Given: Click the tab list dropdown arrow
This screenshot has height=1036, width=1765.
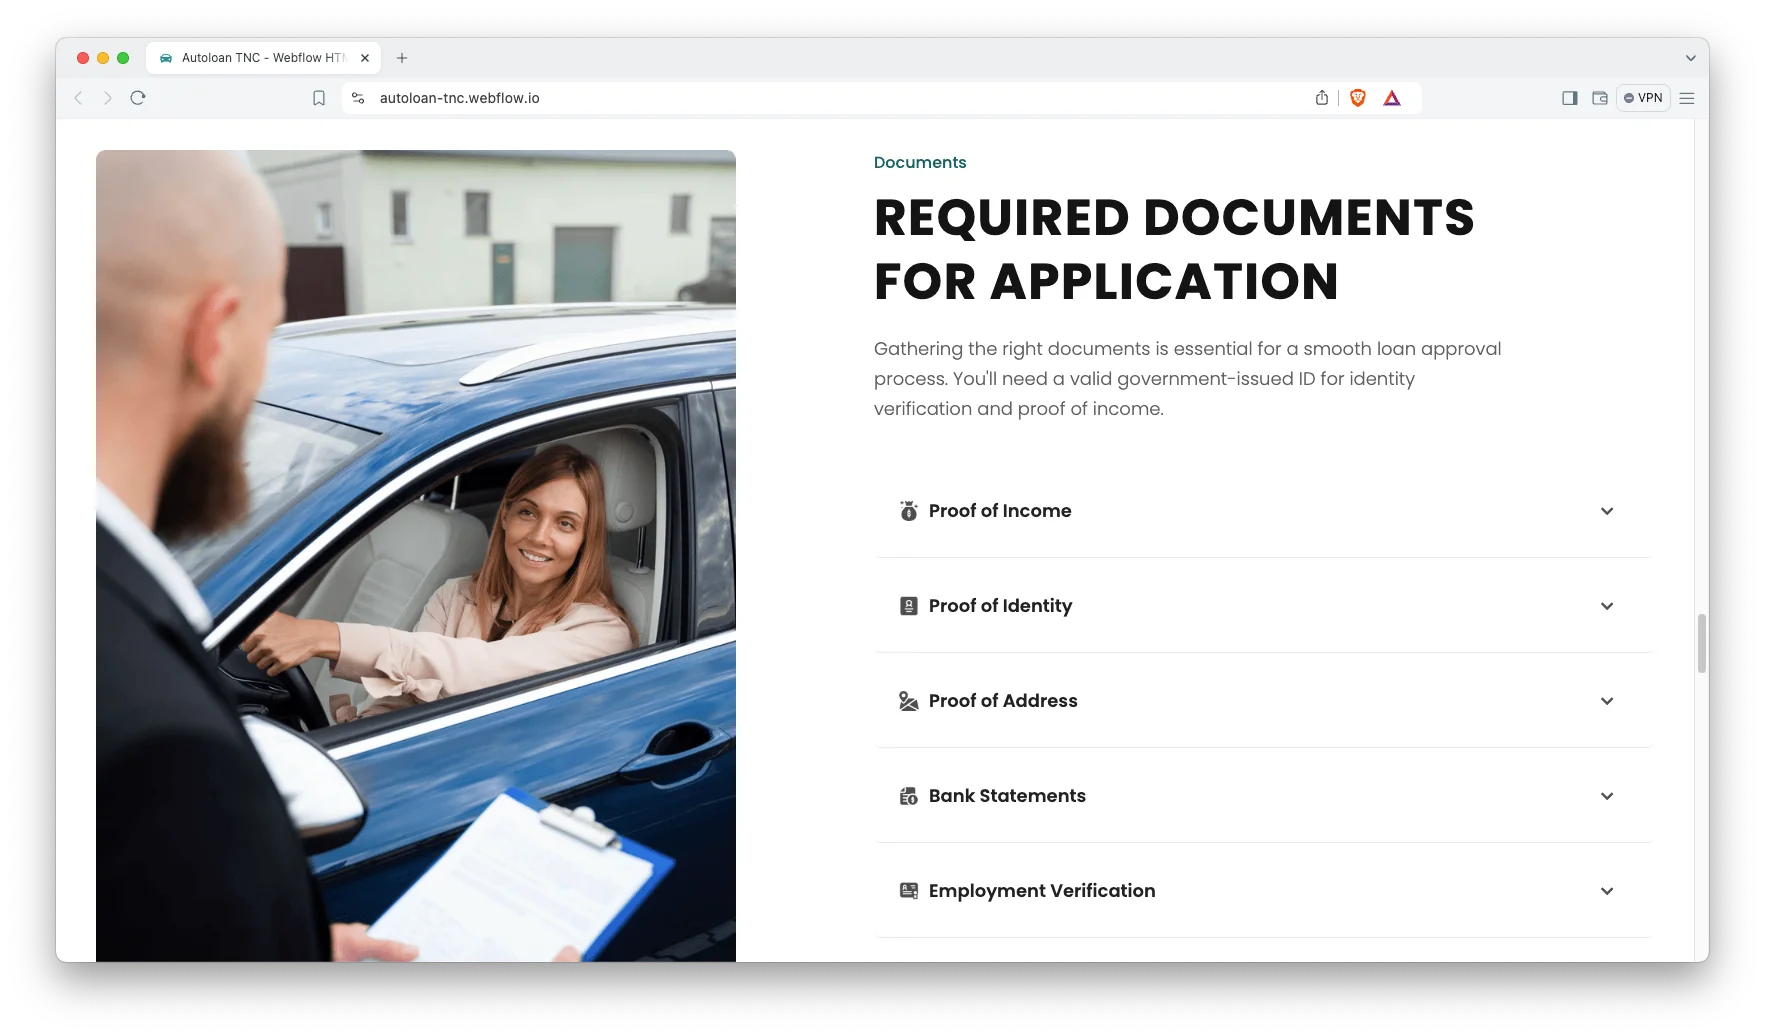Looking at the screenshot, I should (1690, 58).
